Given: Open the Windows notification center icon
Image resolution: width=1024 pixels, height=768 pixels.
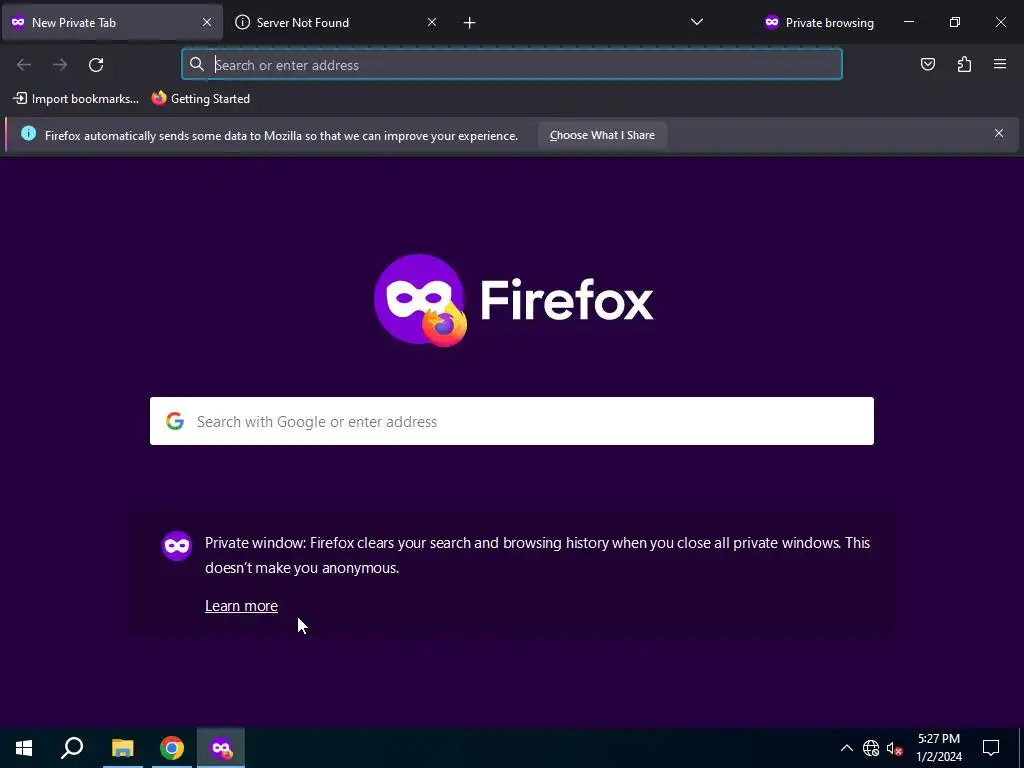Looking at the screenshot, I should click(x=991, y=748).
